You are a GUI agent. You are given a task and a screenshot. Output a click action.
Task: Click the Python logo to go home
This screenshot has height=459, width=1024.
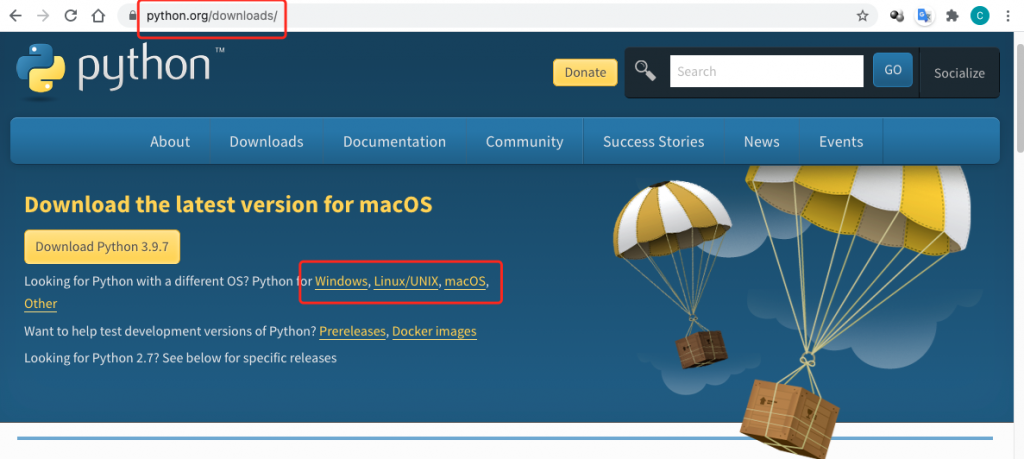point(120,71)
